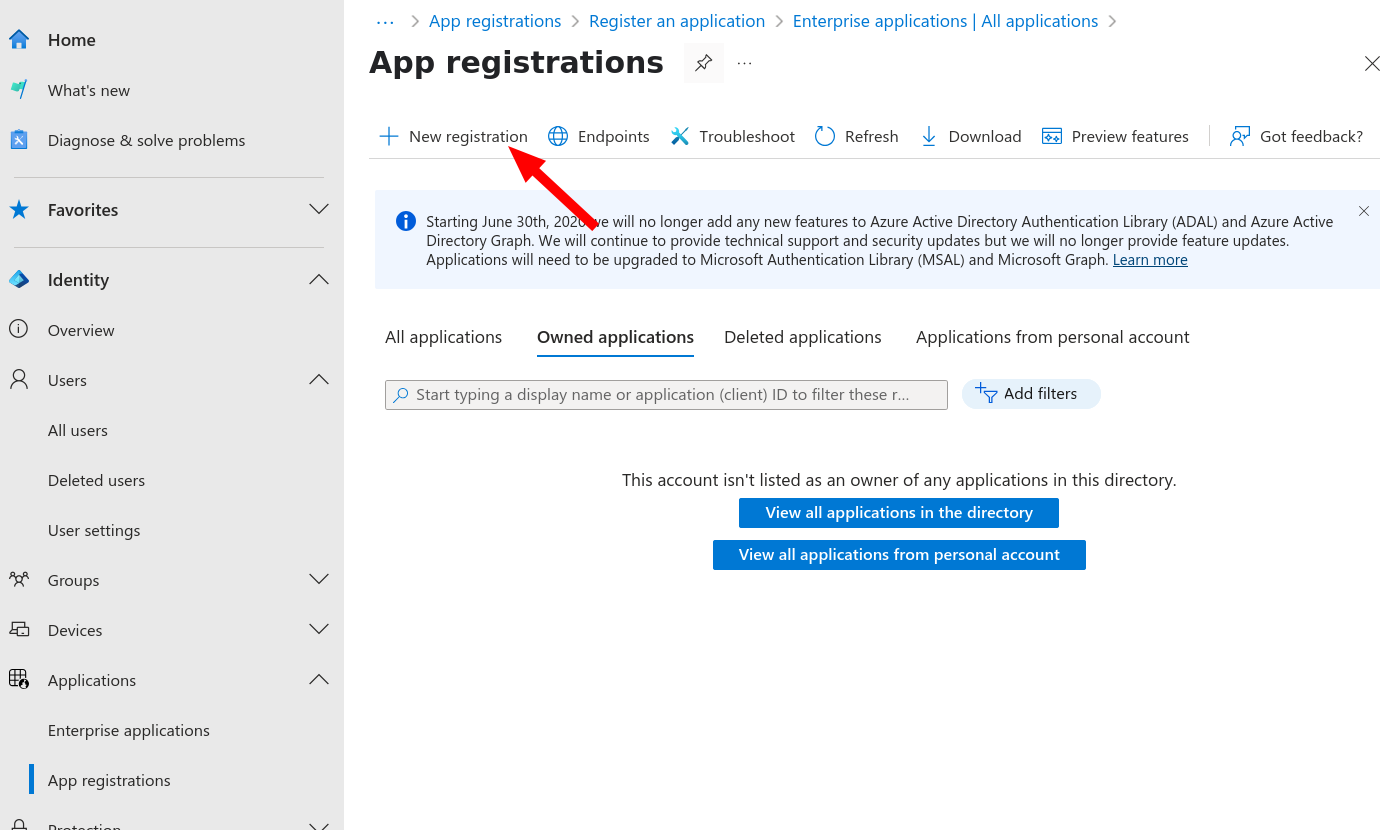Switch to All applications tab

point(444,338)
